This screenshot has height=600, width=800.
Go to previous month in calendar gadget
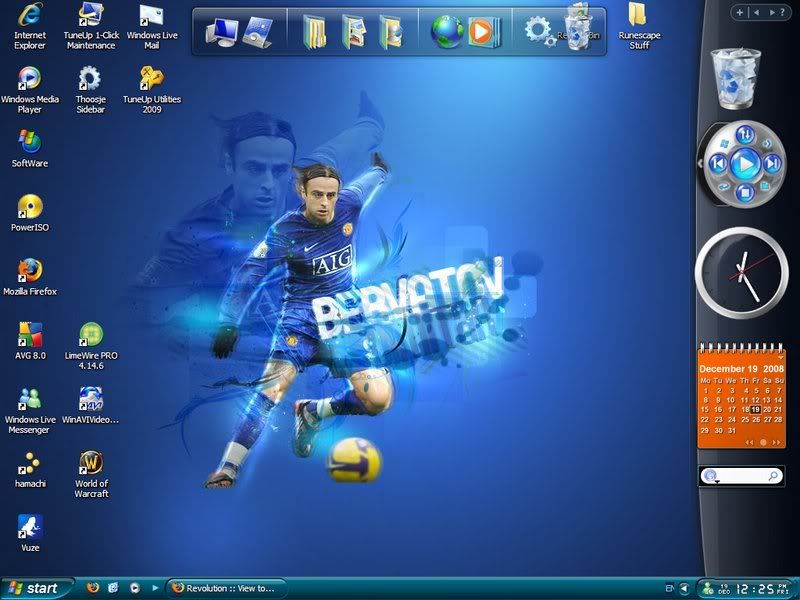click(749, 442)
